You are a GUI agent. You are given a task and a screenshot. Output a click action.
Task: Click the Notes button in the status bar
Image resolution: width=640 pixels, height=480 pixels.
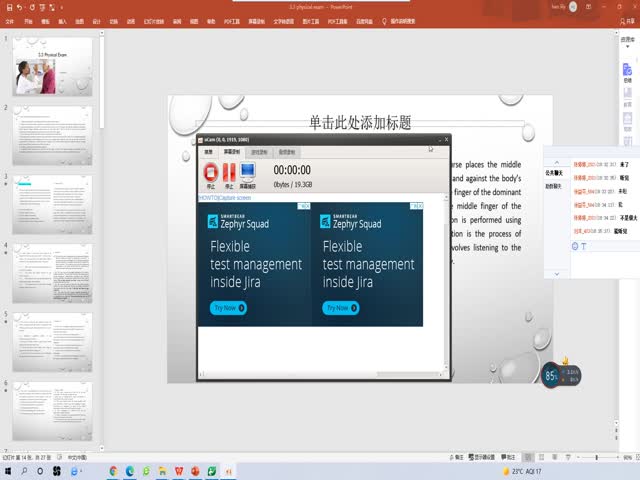458,457
